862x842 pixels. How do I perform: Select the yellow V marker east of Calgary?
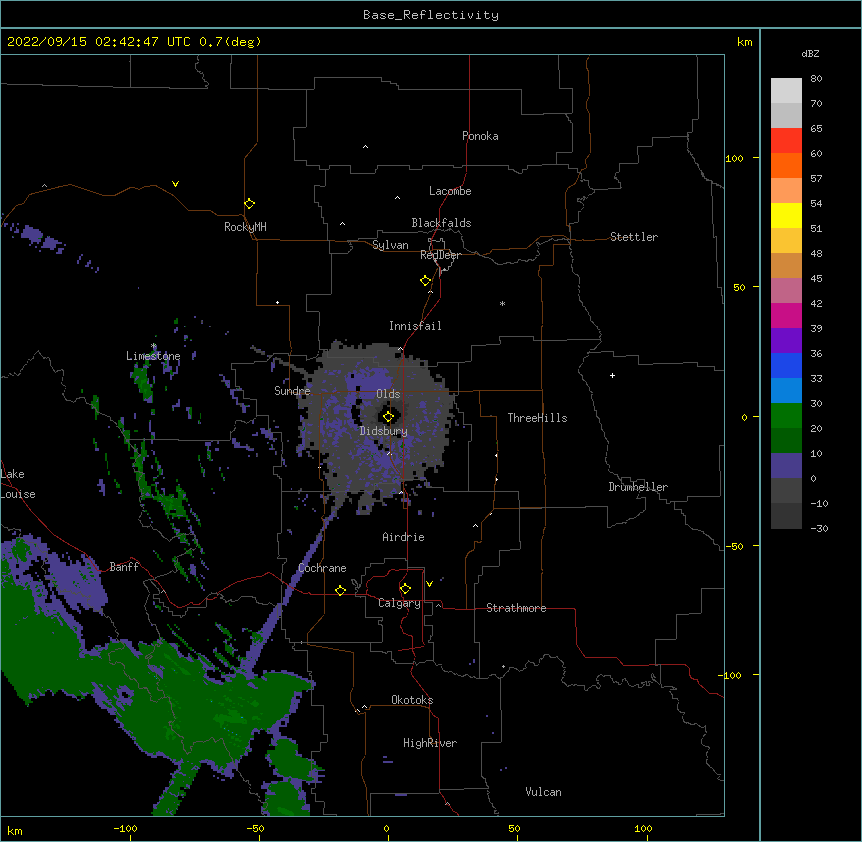click(x=429, y=584)
